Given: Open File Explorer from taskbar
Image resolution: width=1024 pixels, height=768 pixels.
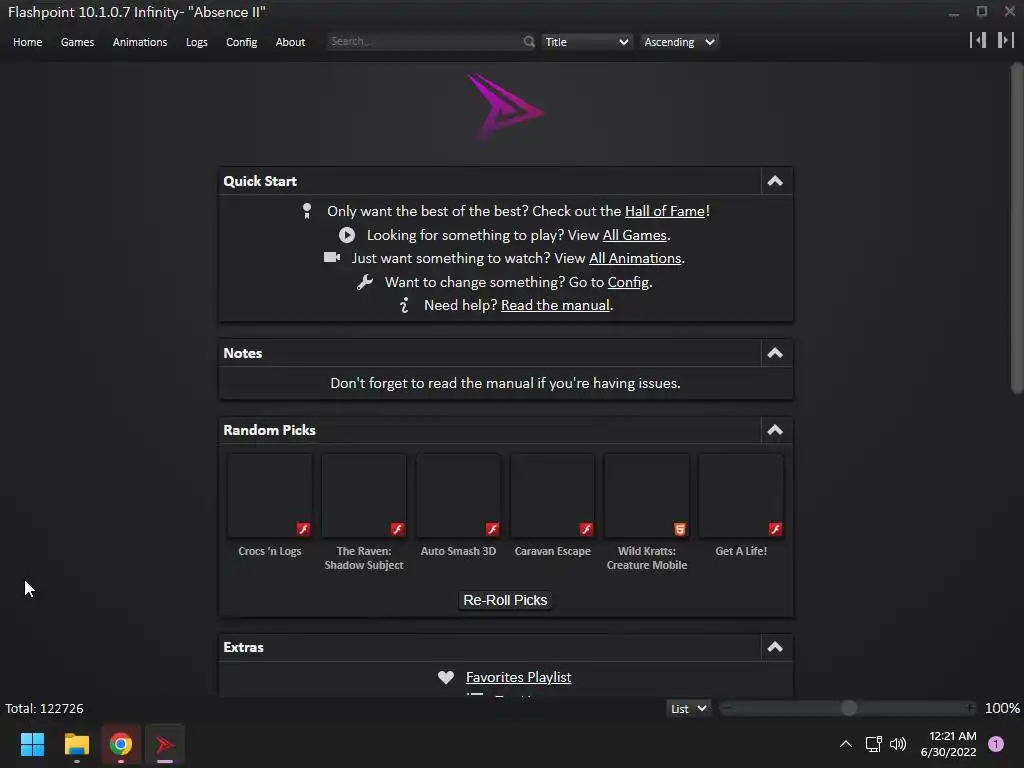Looking at the screenshot, I should tap(76, 744).
